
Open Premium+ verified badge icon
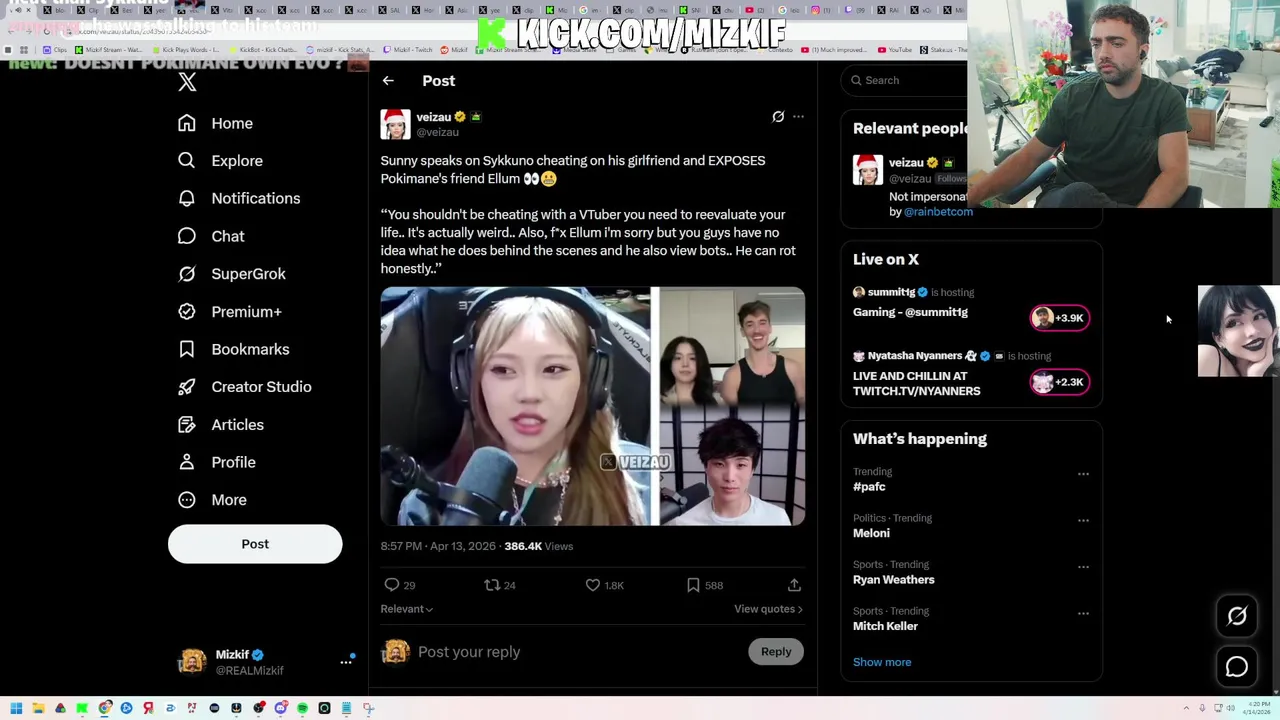pos(186,311)
